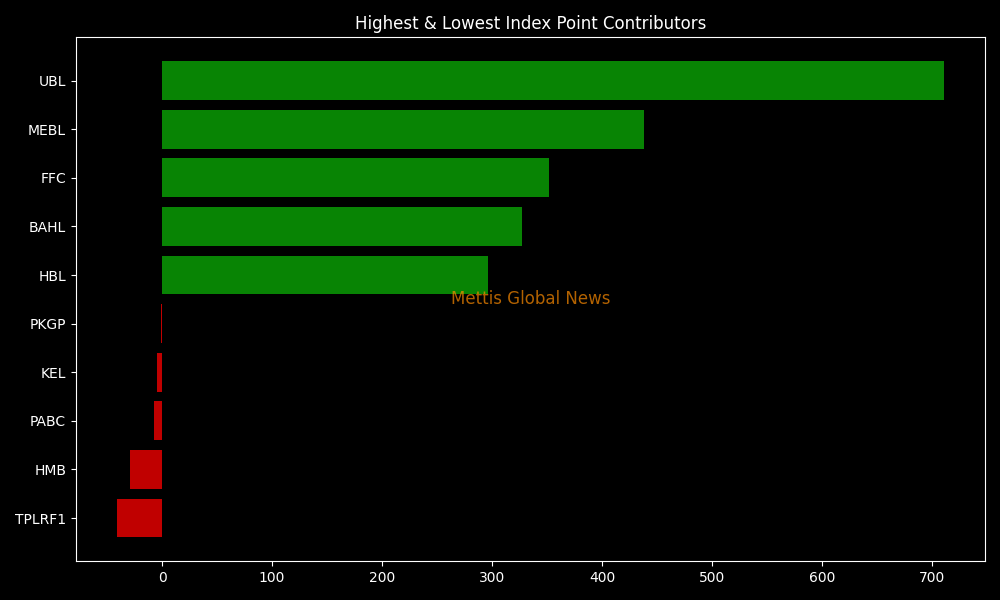Click the chart title text
1000x600 pixels.
click(x=530, y=23)
